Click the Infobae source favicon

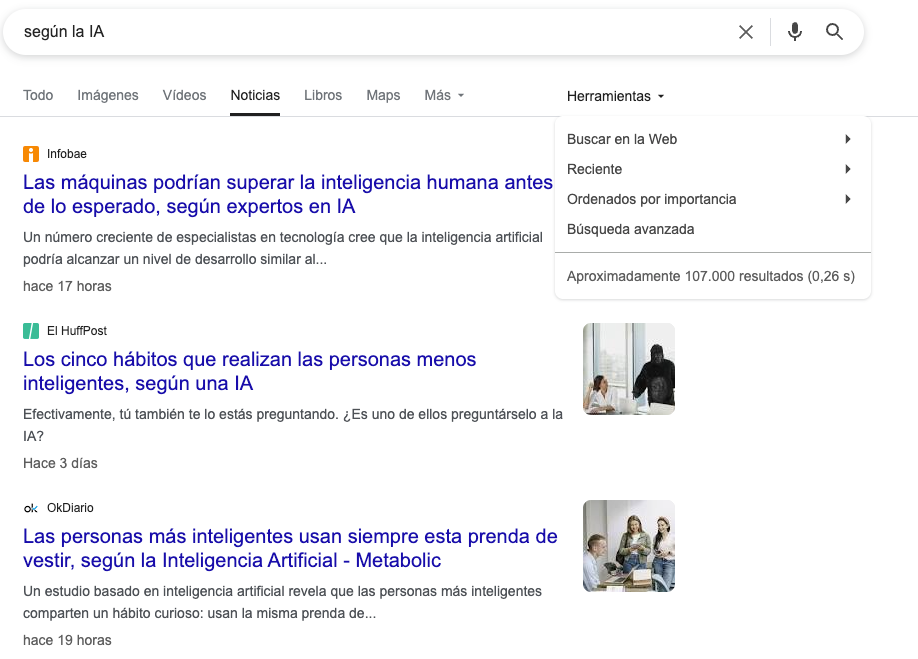[31, 154]
